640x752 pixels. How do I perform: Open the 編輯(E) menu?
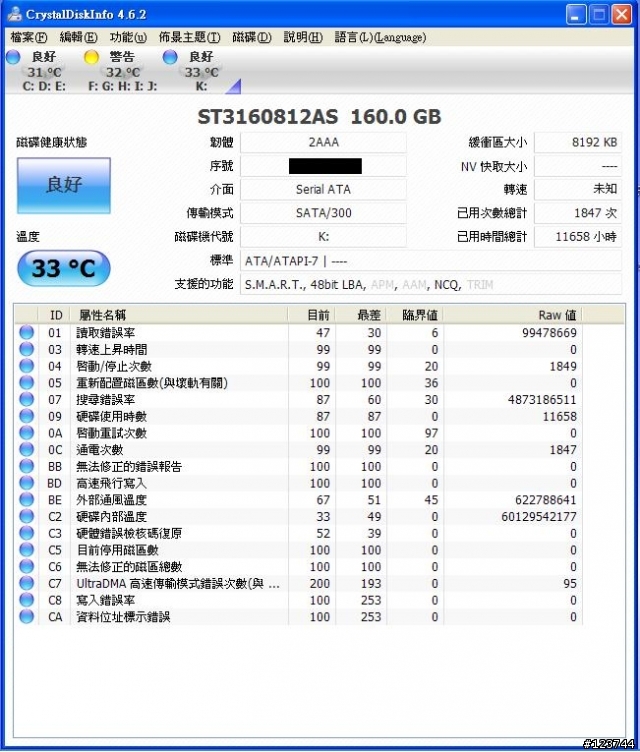(78, 37)
